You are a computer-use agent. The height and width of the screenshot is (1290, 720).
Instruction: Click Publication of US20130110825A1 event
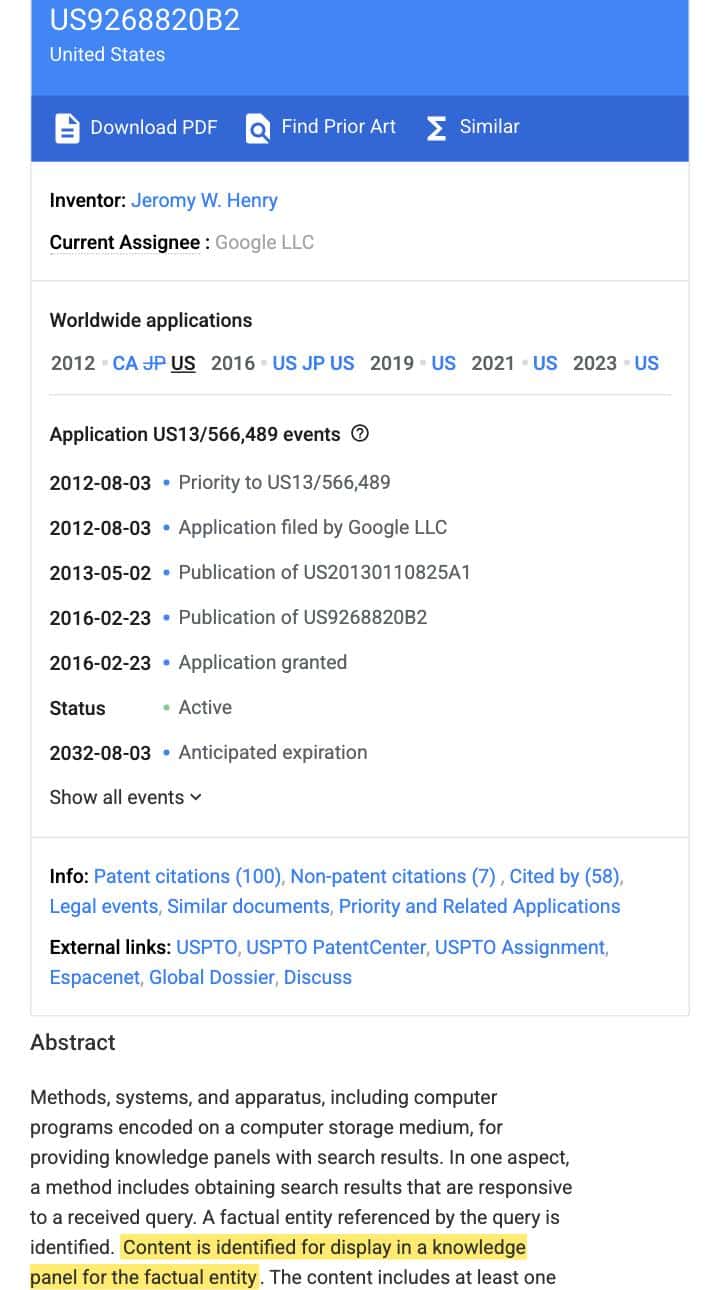pyautogui.click(x=324, y=572)
